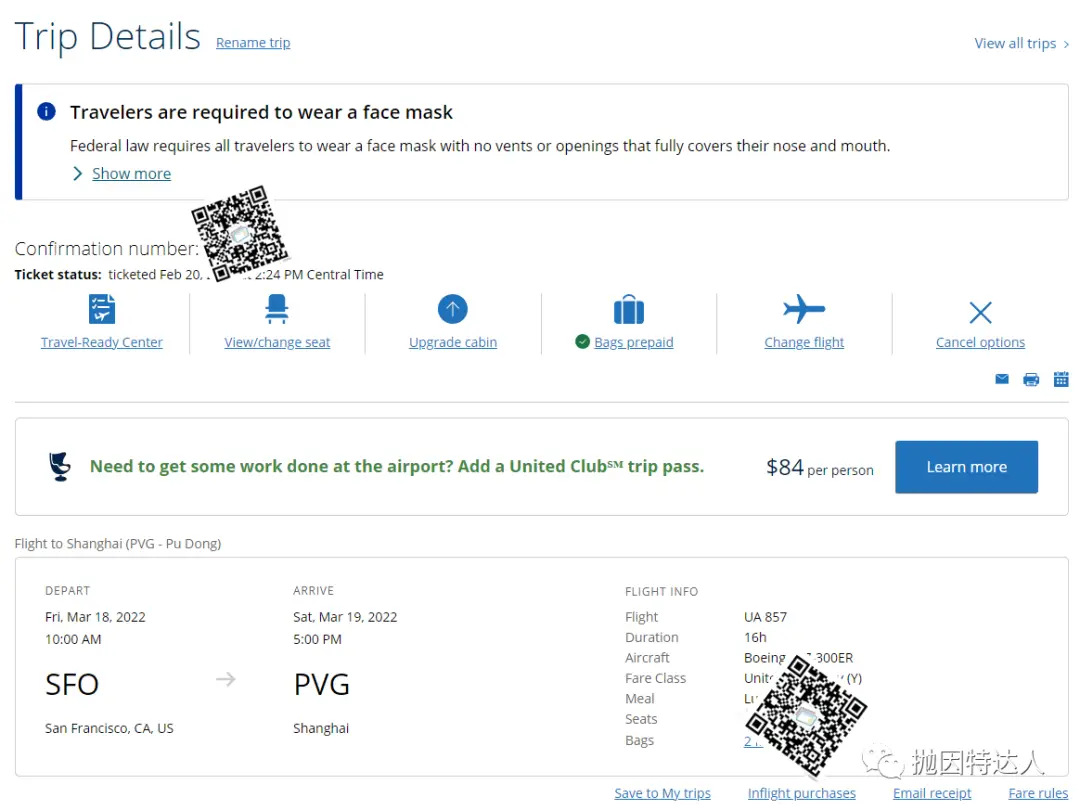Screen dimensions: 1080x810
Task: Click the email envelope icon
Action: click(x=1002, y=379)
